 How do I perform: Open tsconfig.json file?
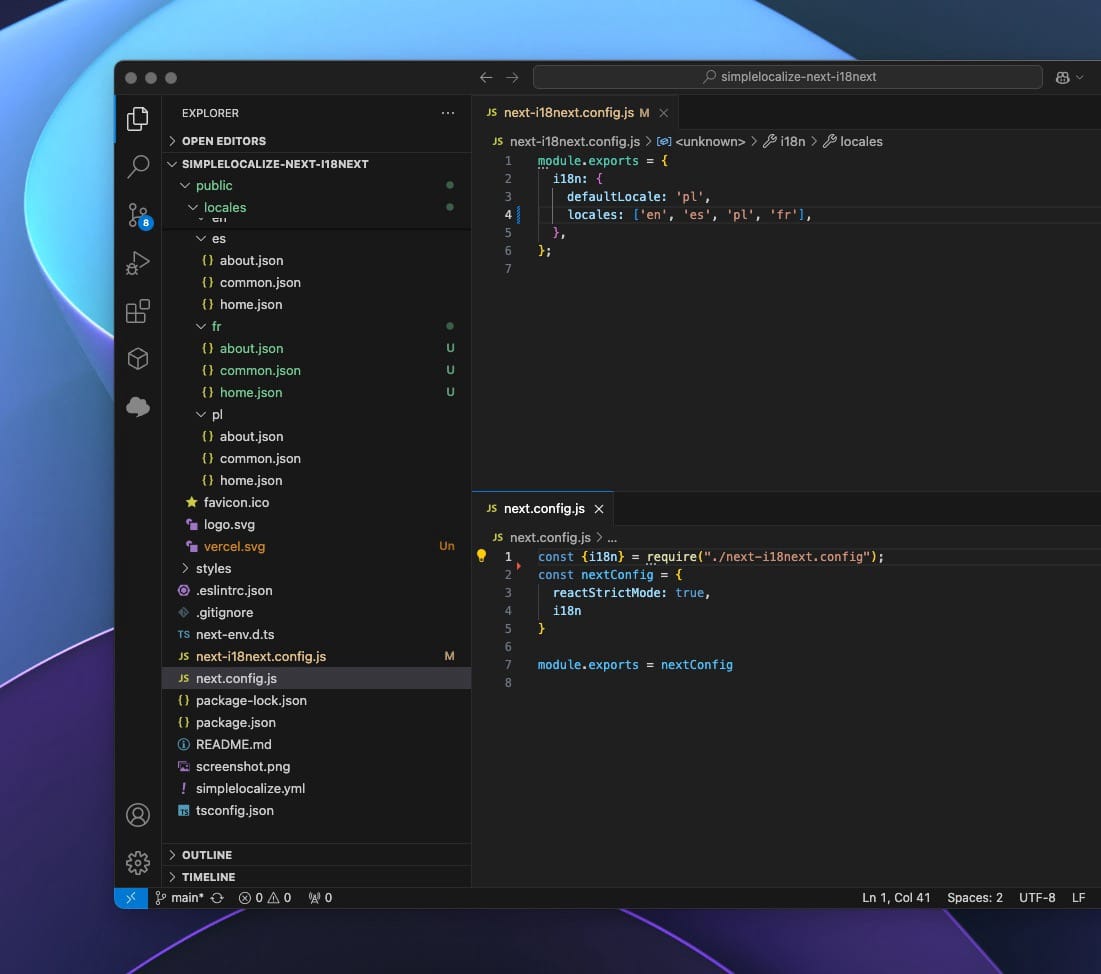[x=235, y=810]
